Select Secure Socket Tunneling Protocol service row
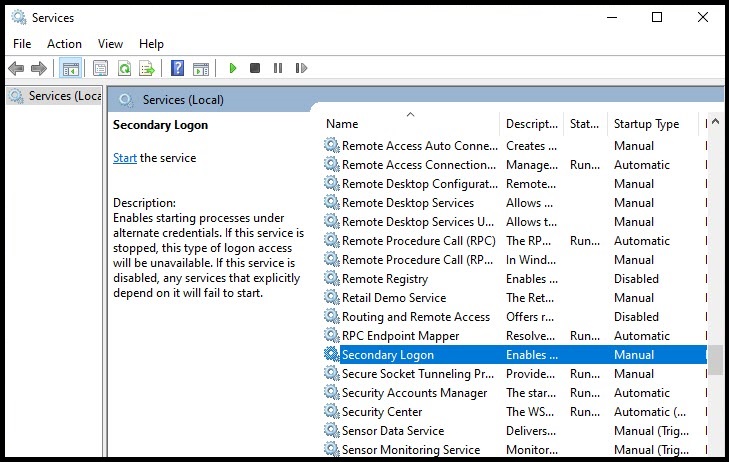Viewport: 729px width, 462px height. tap(514, 374)
